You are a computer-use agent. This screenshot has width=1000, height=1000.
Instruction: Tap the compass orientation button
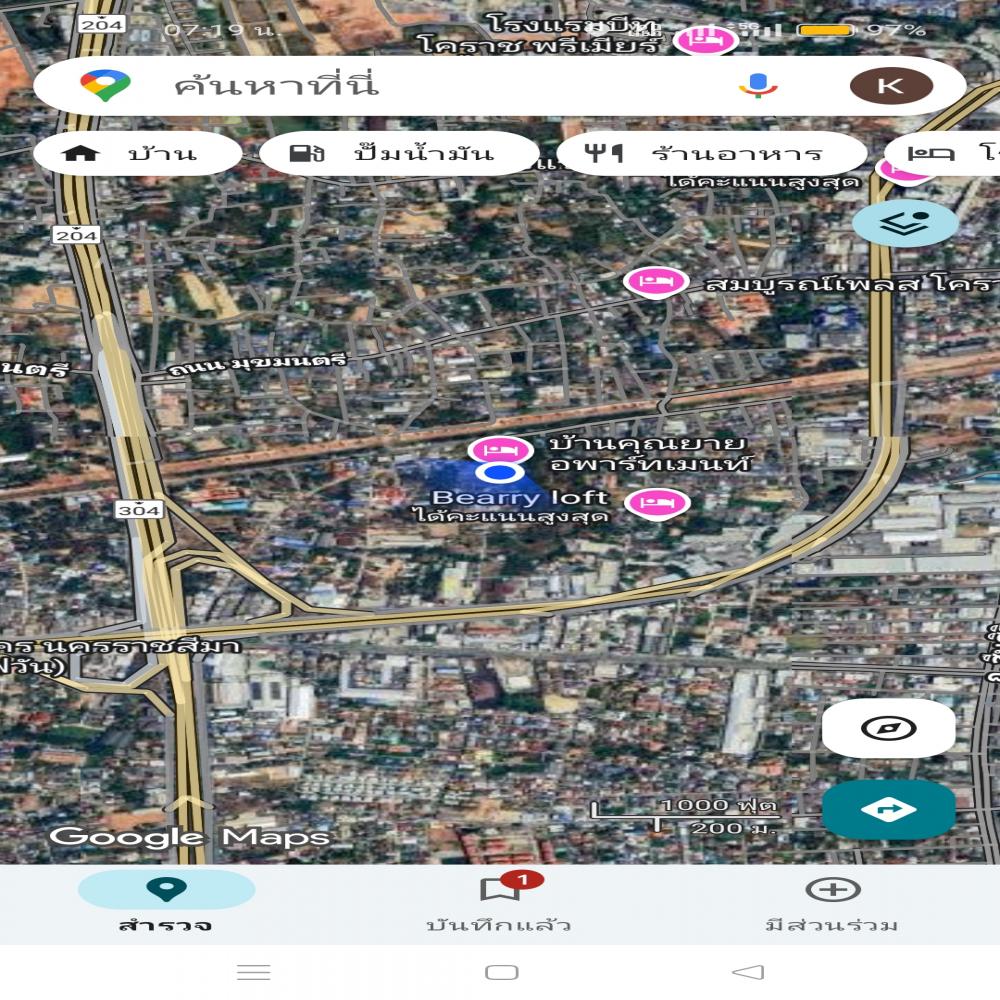click(888, 728)
